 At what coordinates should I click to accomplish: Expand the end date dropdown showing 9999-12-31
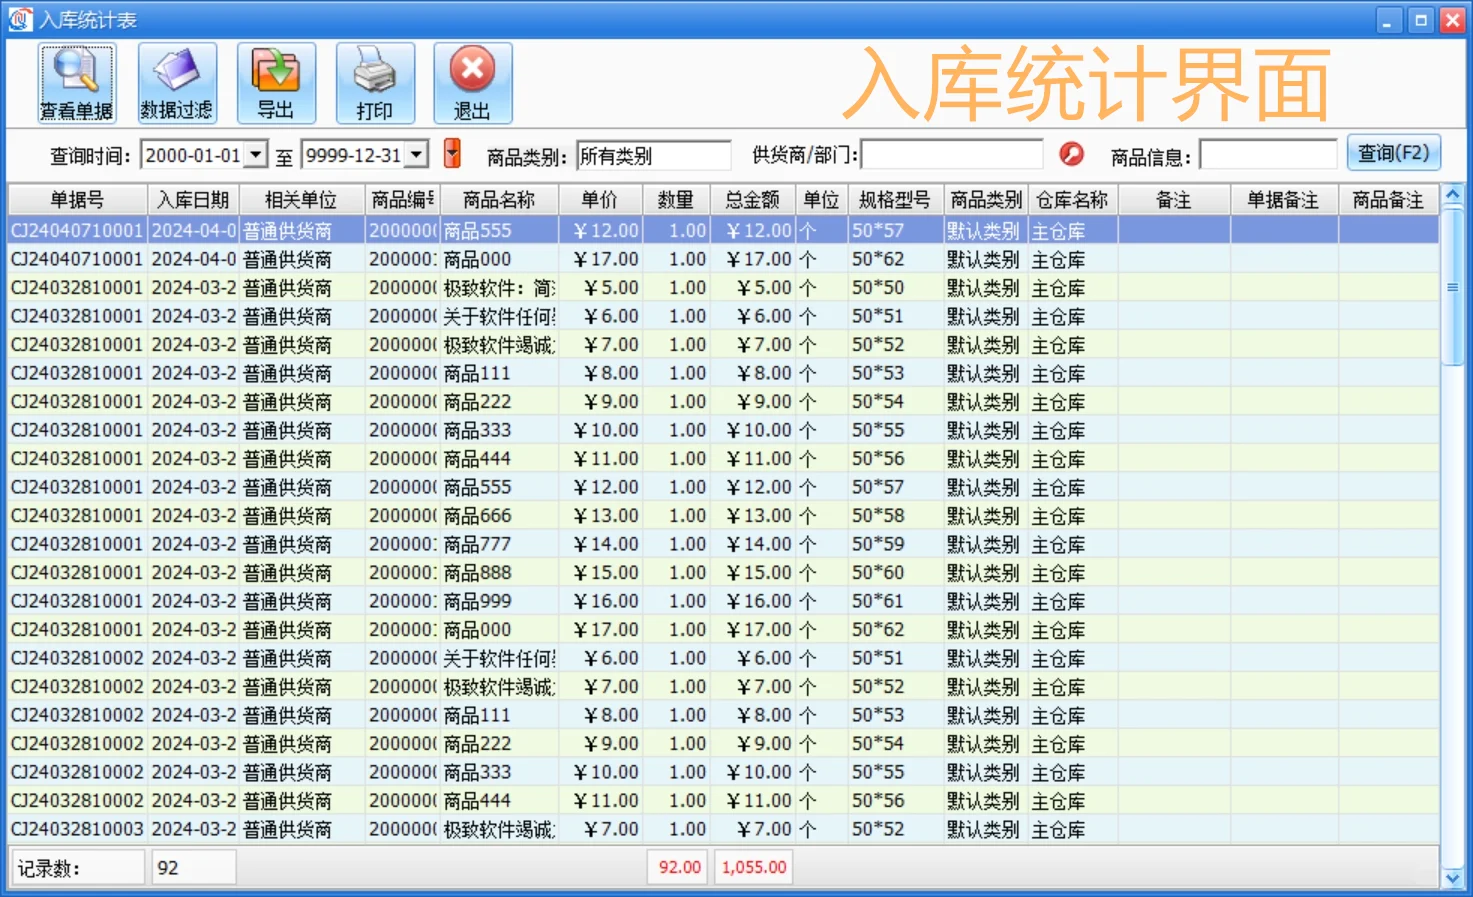point(417,154)
